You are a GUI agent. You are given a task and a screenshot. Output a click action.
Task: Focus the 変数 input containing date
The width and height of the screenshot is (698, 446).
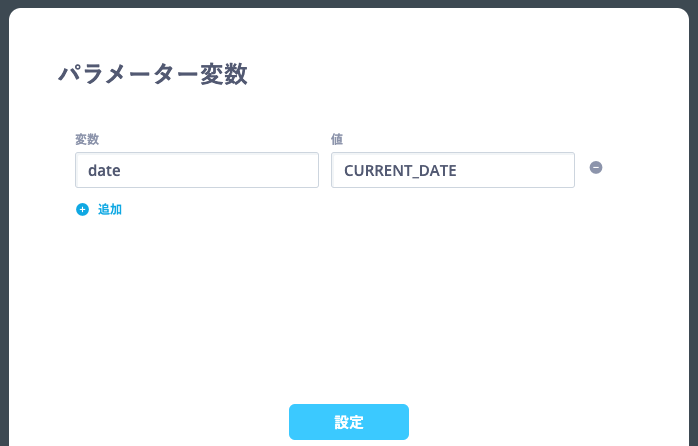click(197, 170)
